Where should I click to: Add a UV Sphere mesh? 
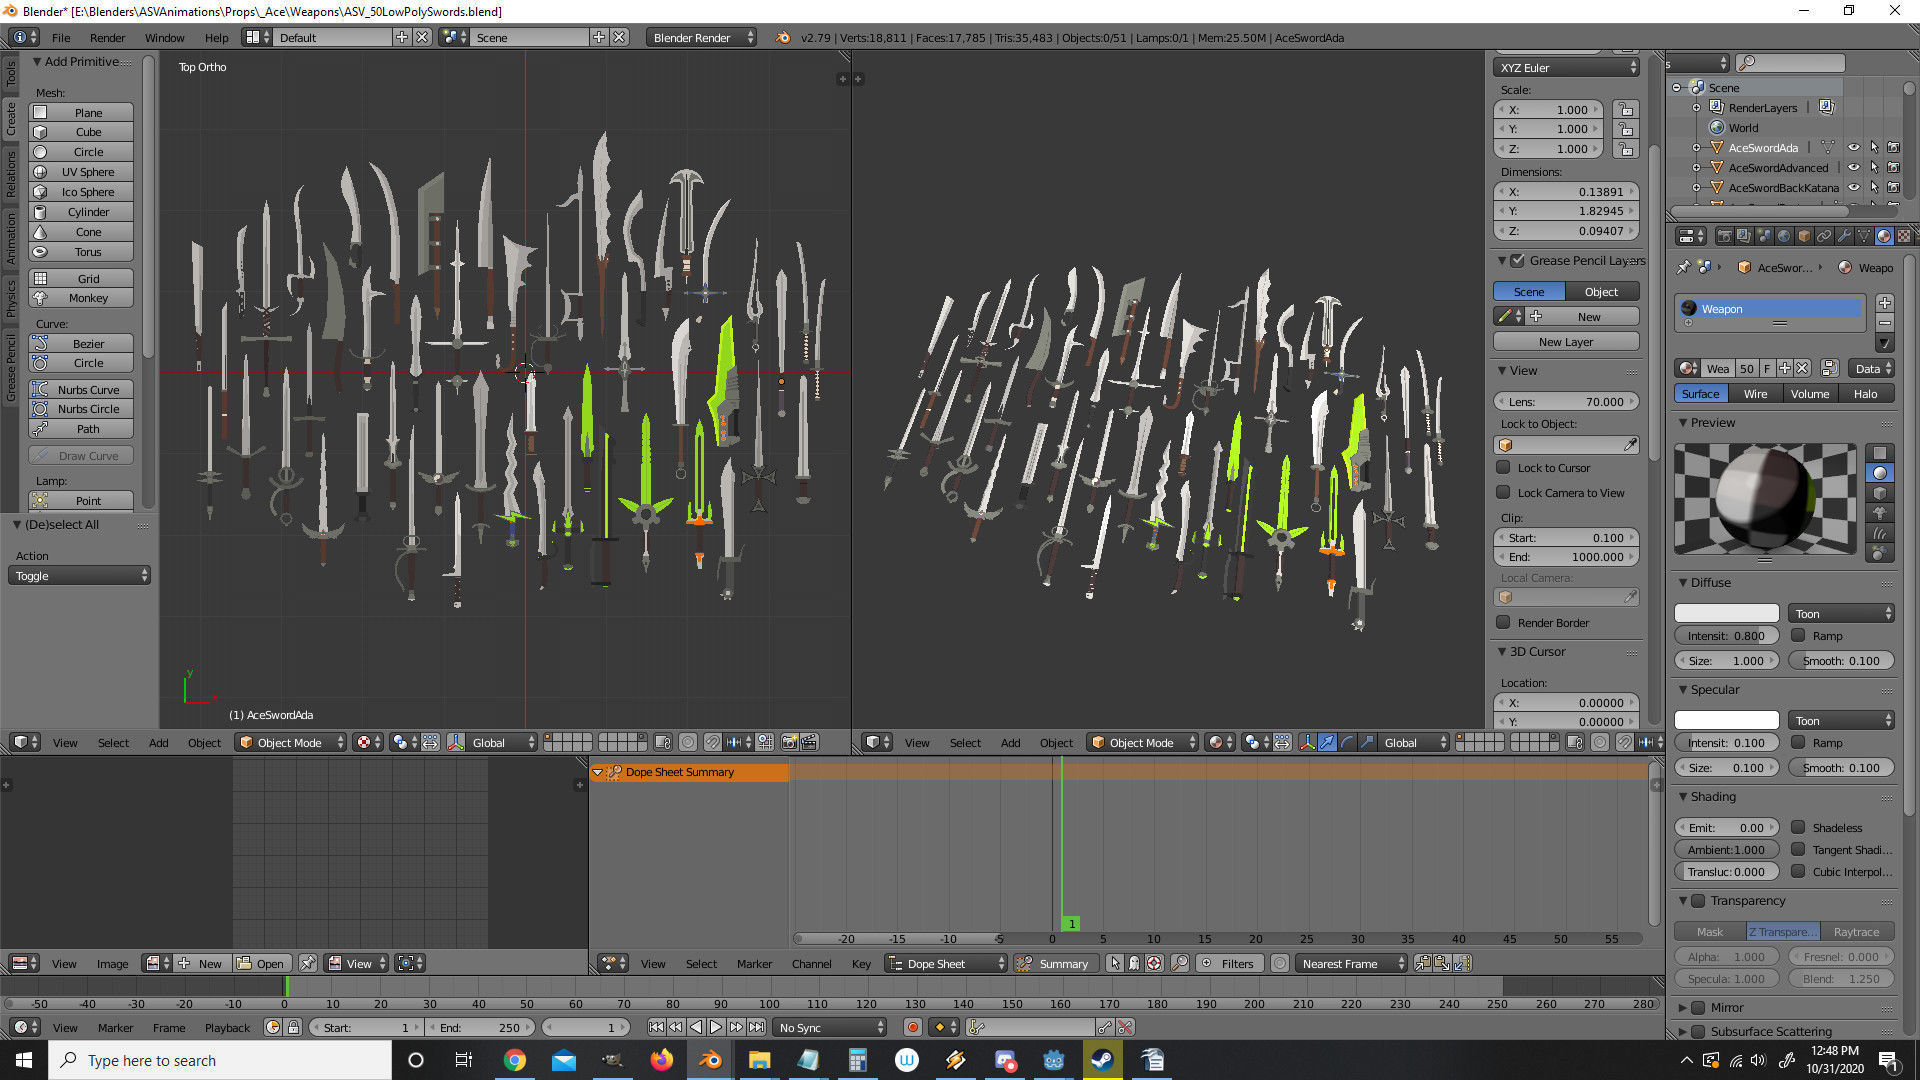[81, 172]
